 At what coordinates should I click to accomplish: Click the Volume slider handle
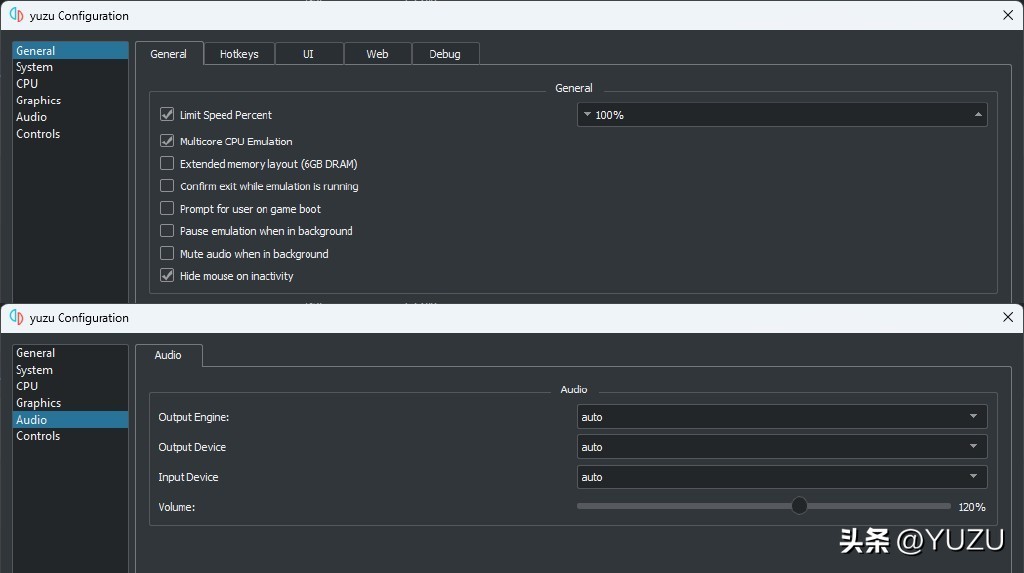(799, 506)
